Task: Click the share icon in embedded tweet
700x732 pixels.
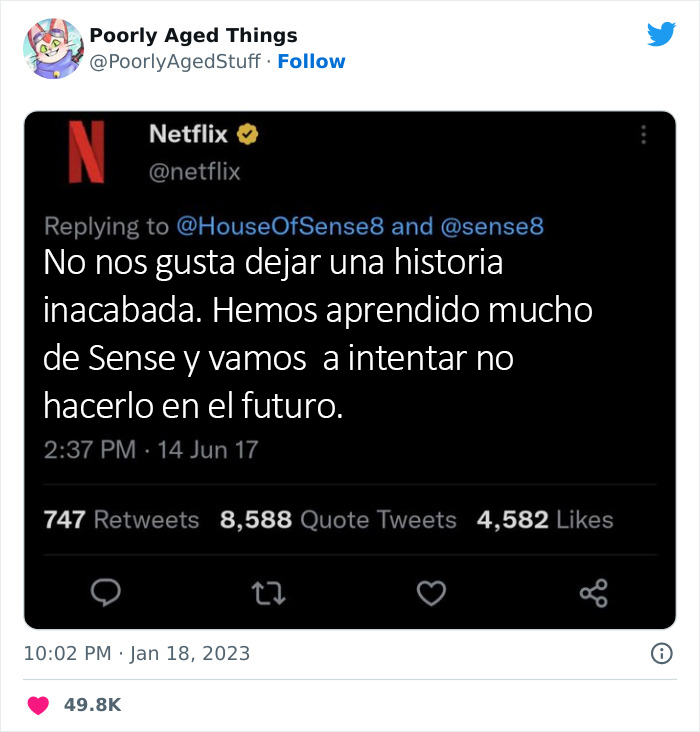Action: (594, 593)
